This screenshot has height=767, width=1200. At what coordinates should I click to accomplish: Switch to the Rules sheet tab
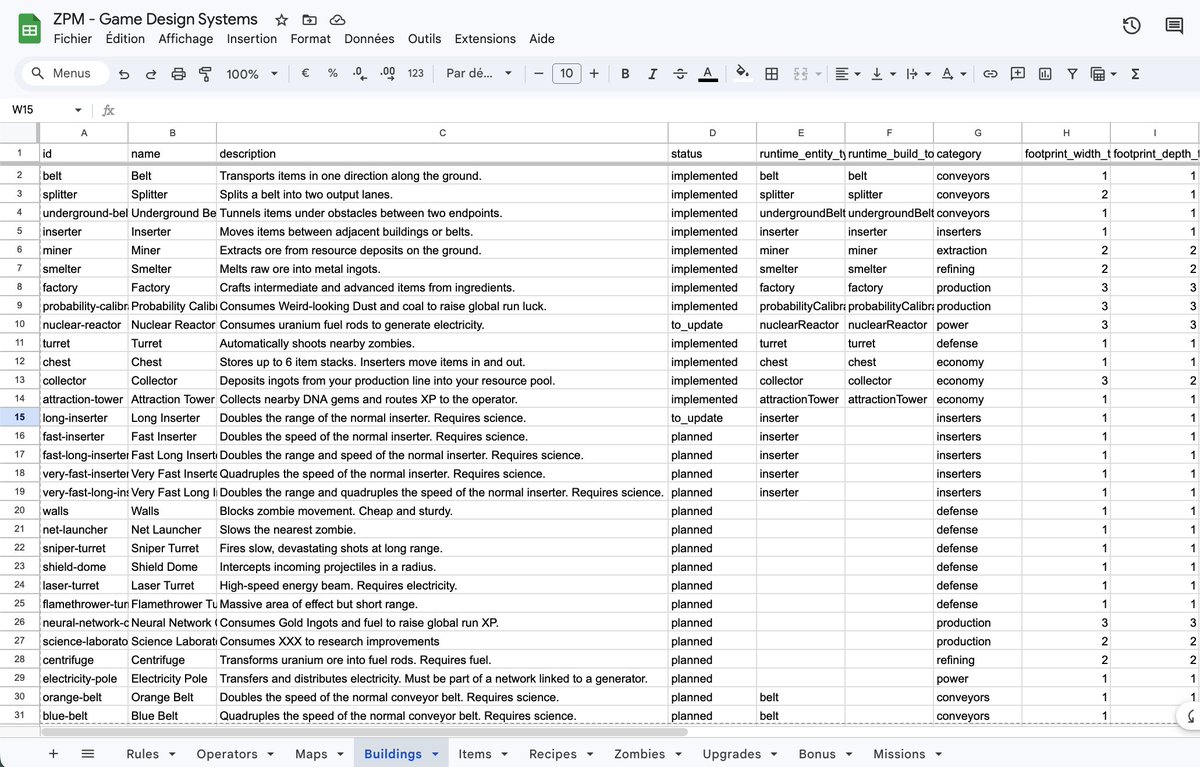click(142, 754)
